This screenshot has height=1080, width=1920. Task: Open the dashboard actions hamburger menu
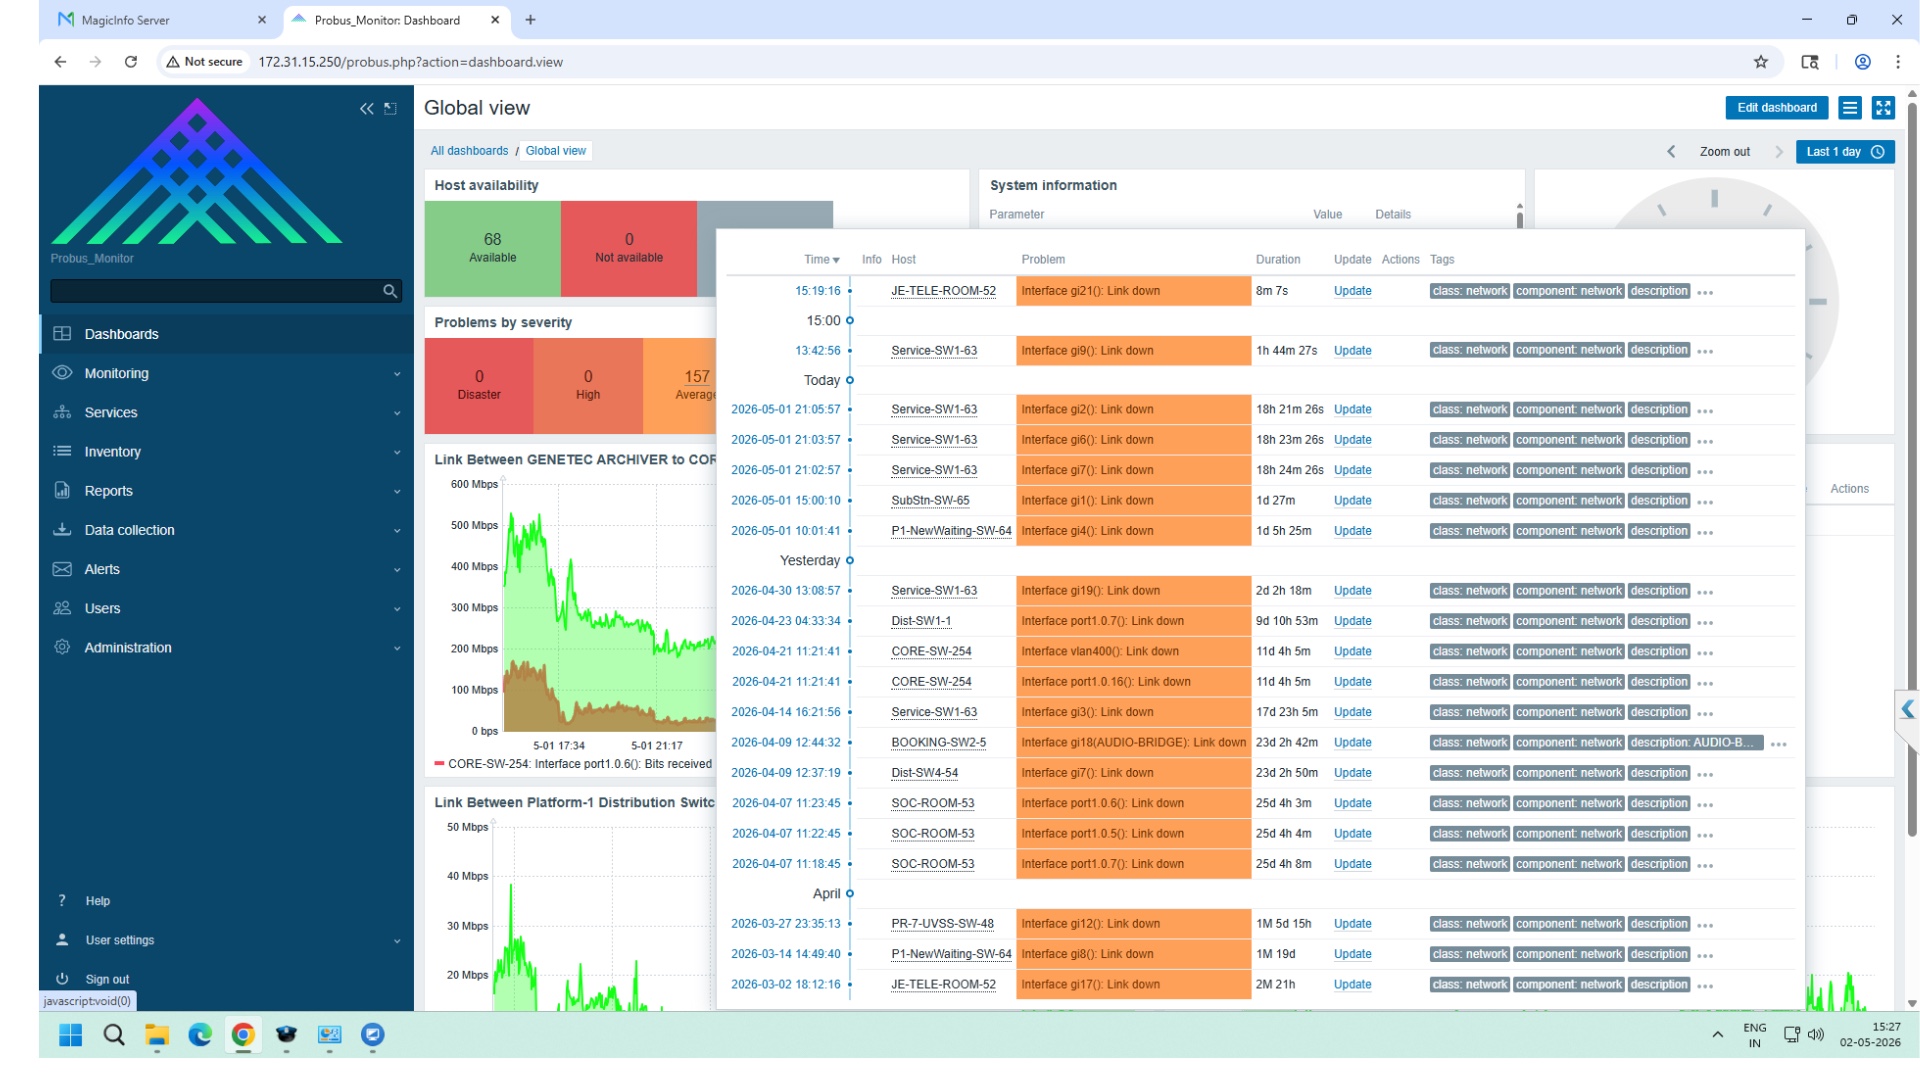click(x=1850, y=108)
